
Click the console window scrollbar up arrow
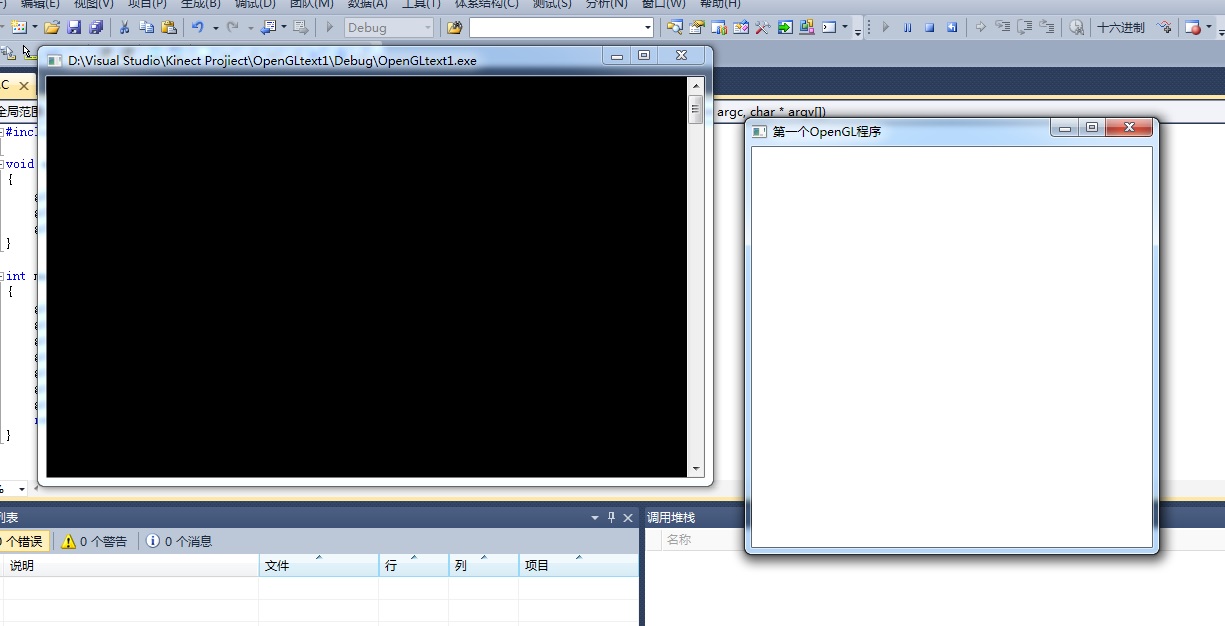point(696,86)
